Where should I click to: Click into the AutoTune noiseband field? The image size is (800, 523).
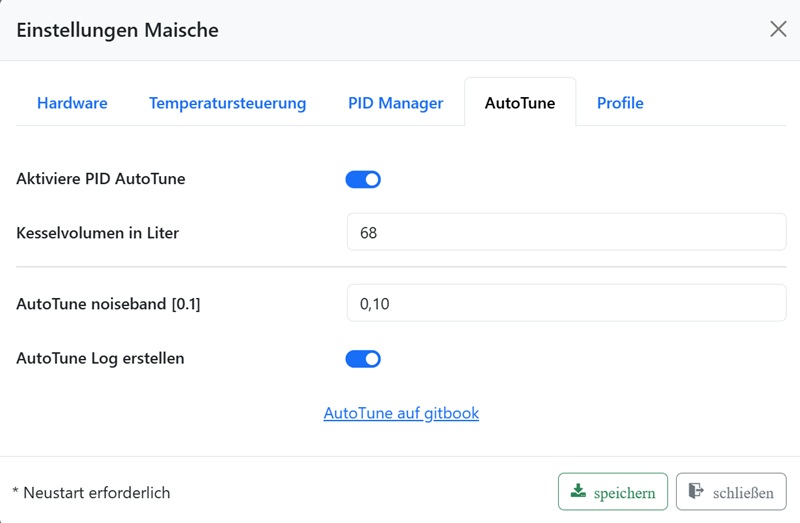coord(566,304)
